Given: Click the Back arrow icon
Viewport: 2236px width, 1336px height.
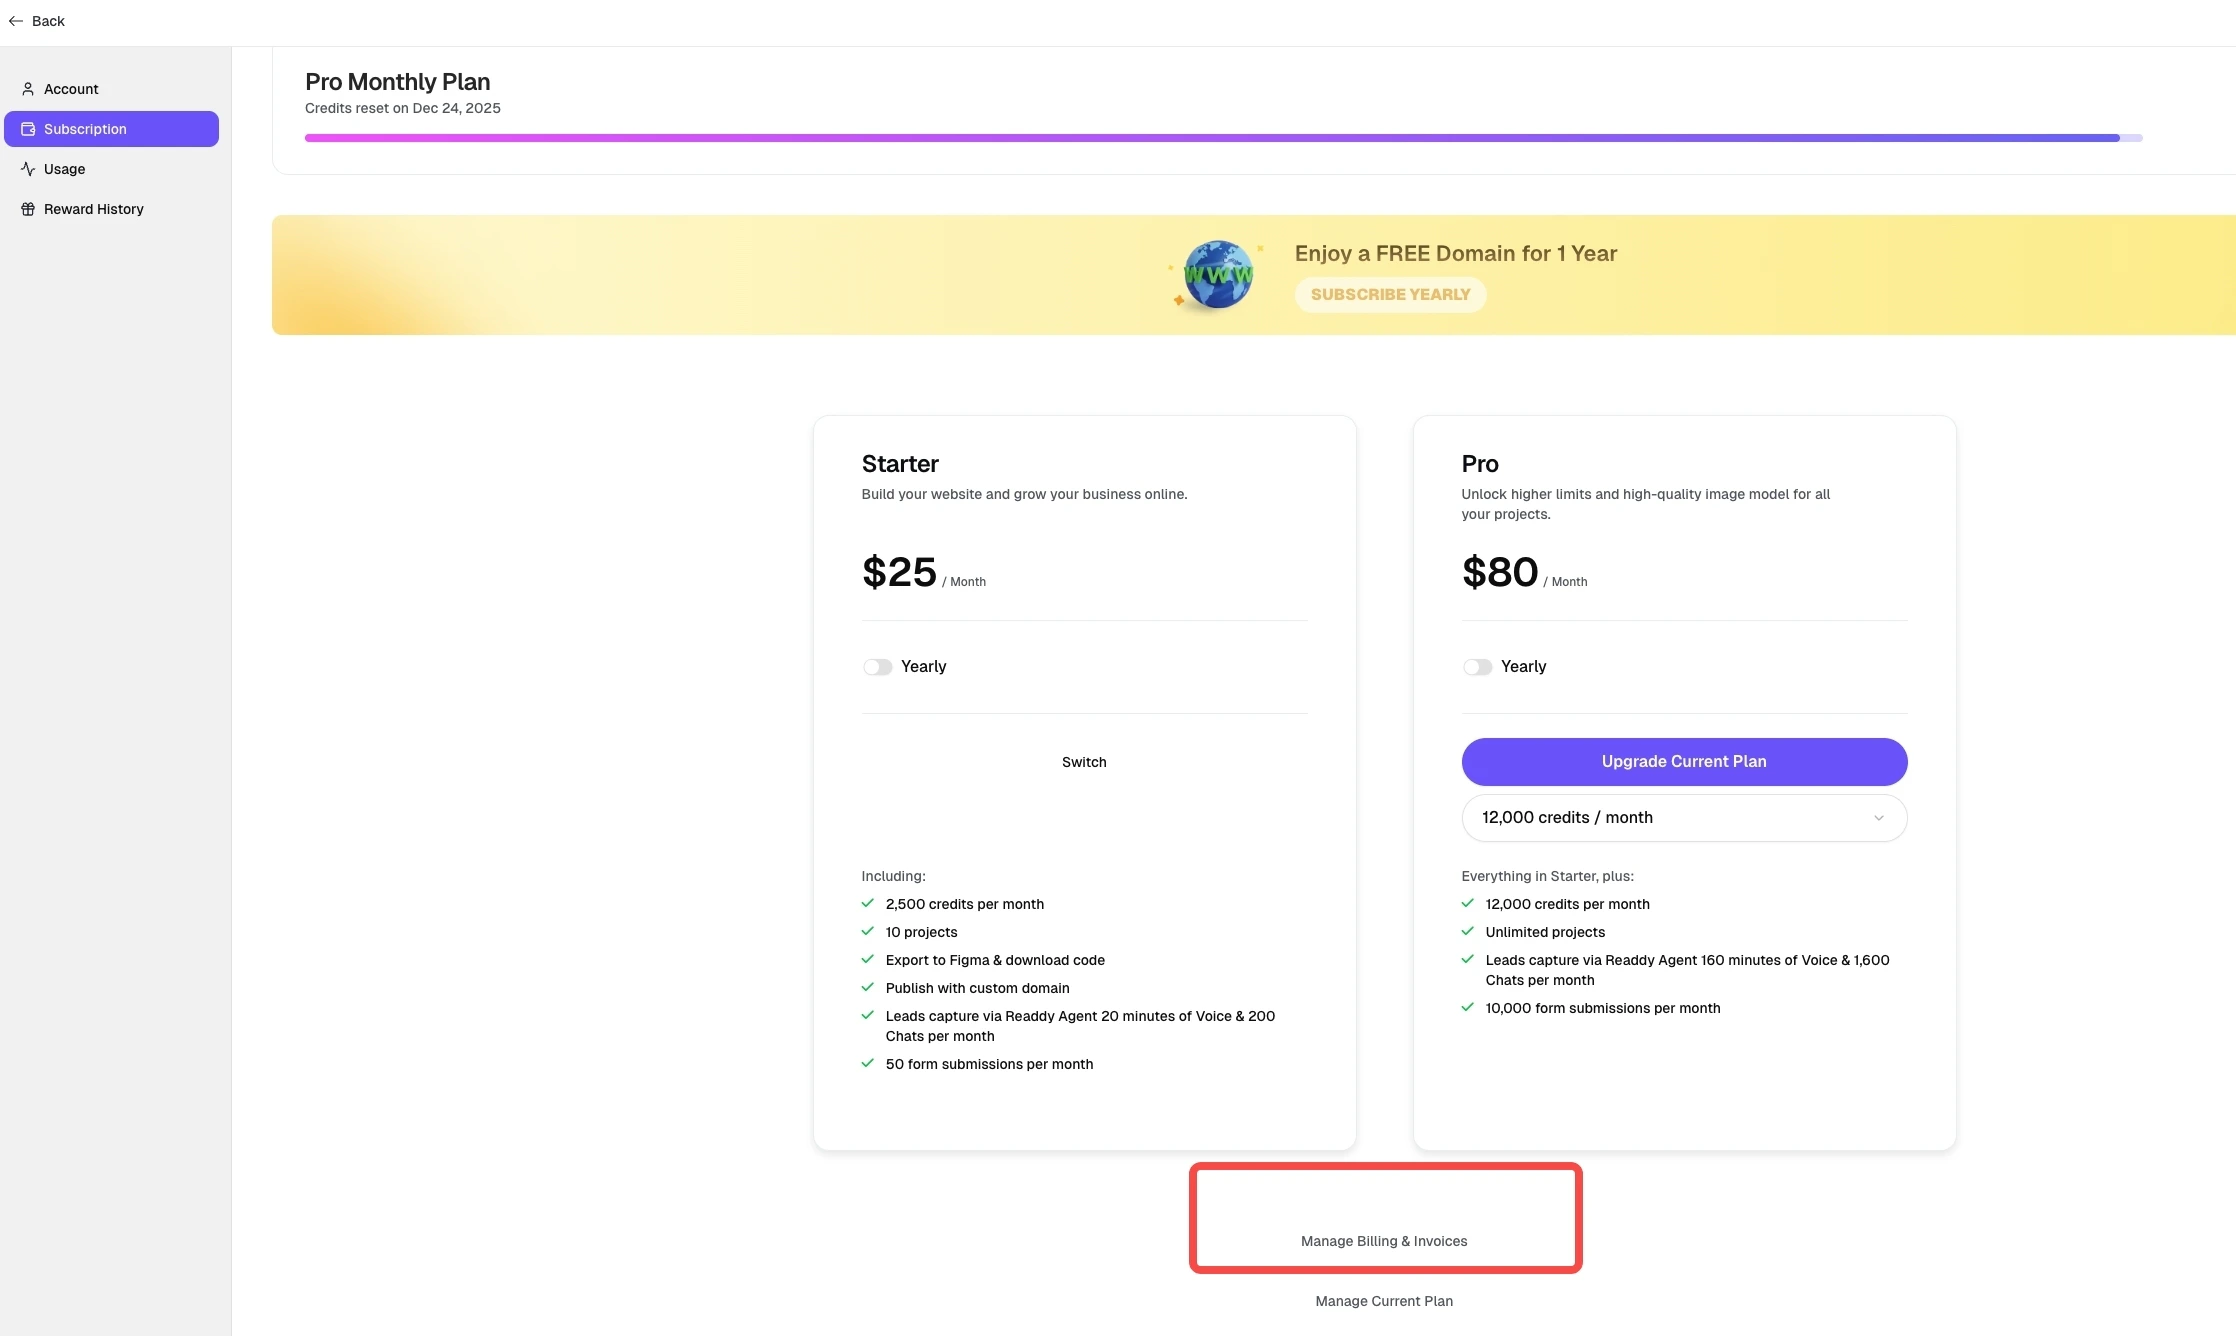Looking at the screenshot, I should tap(16, 21).
